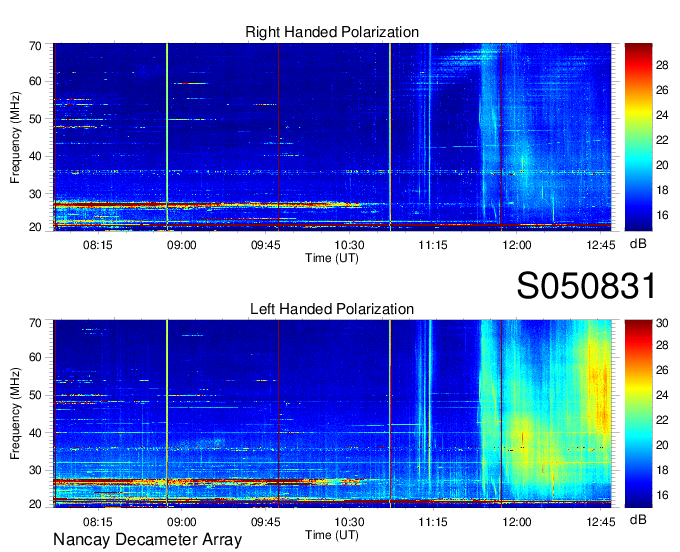The width and height of the screenshot is (680, 552).
Task: Select the 50 MHz tick on top plot
Action: 35,119
